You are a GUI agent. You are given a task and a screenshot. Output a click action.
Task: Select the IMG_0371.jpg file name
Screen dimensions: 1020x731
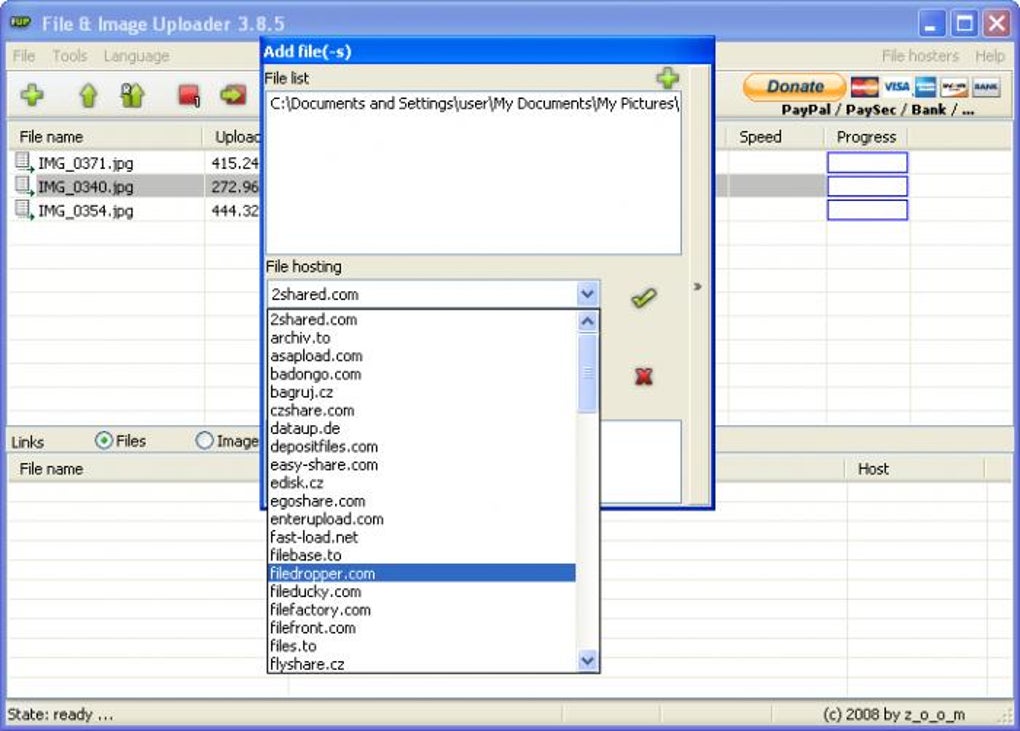[x=85, y=163]
